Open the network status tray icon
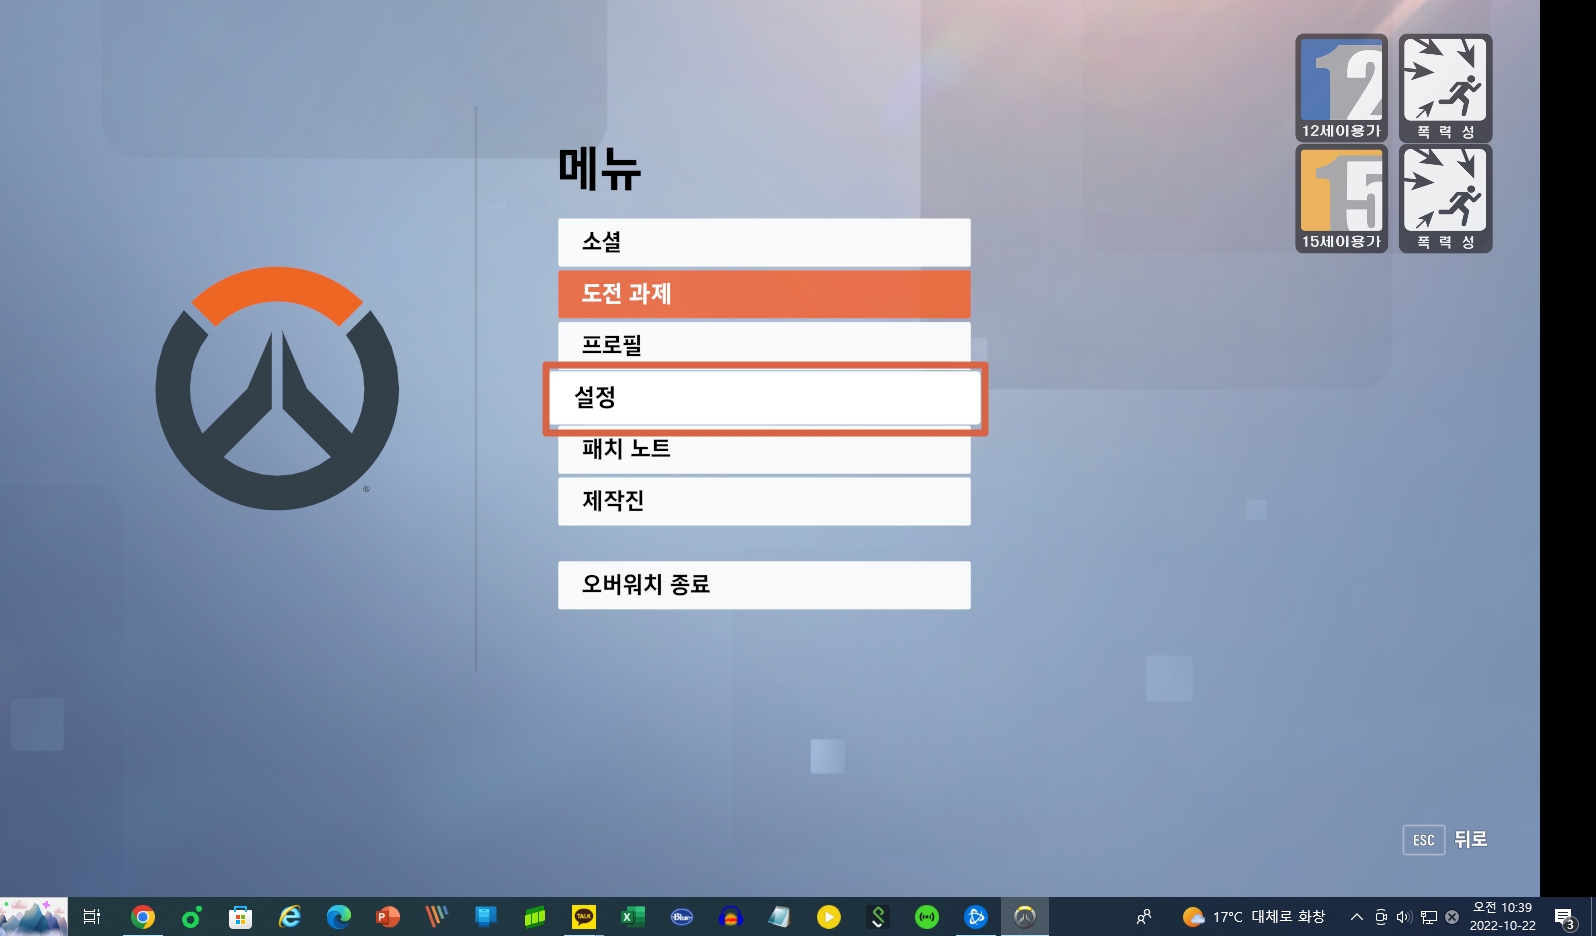1596x936 pixels. tap(1429, 917)
